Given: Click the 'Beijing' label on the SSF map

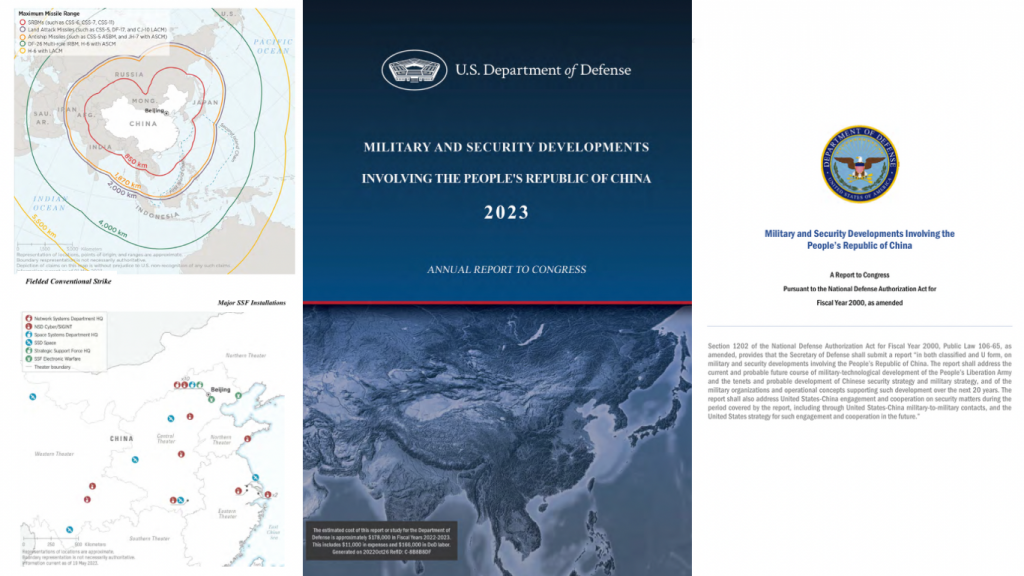Looking at the screenshot, I should (220, 389).
